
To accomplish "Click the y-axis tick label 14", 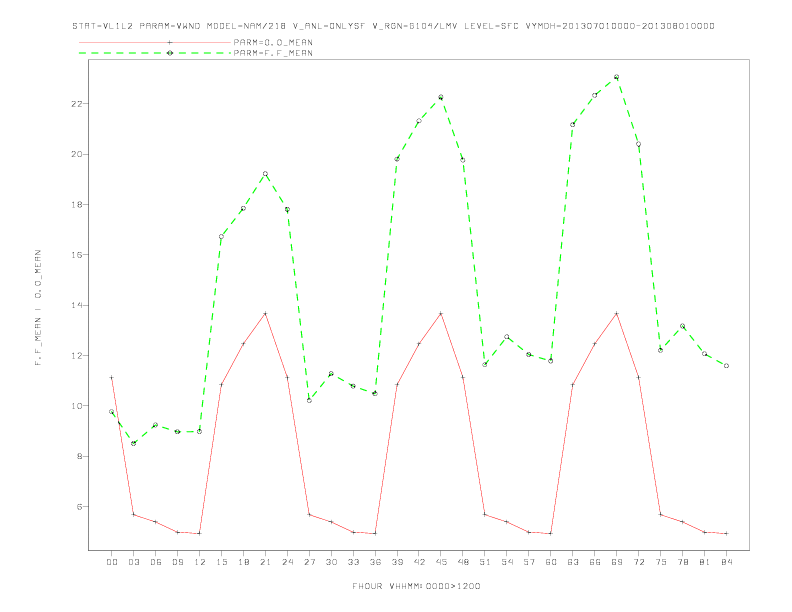I will click(78, 305).
